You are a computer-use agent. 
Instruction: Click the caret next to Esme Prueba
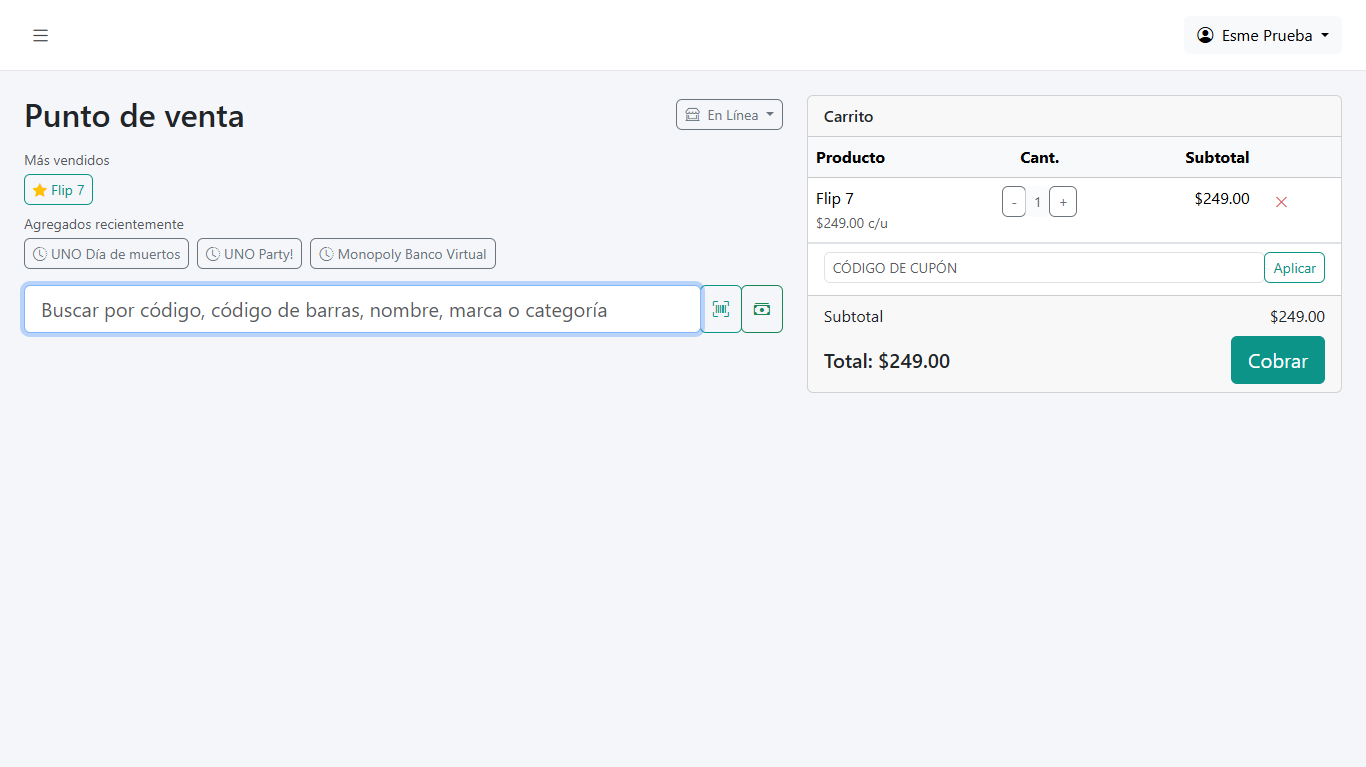point(1325,35)
